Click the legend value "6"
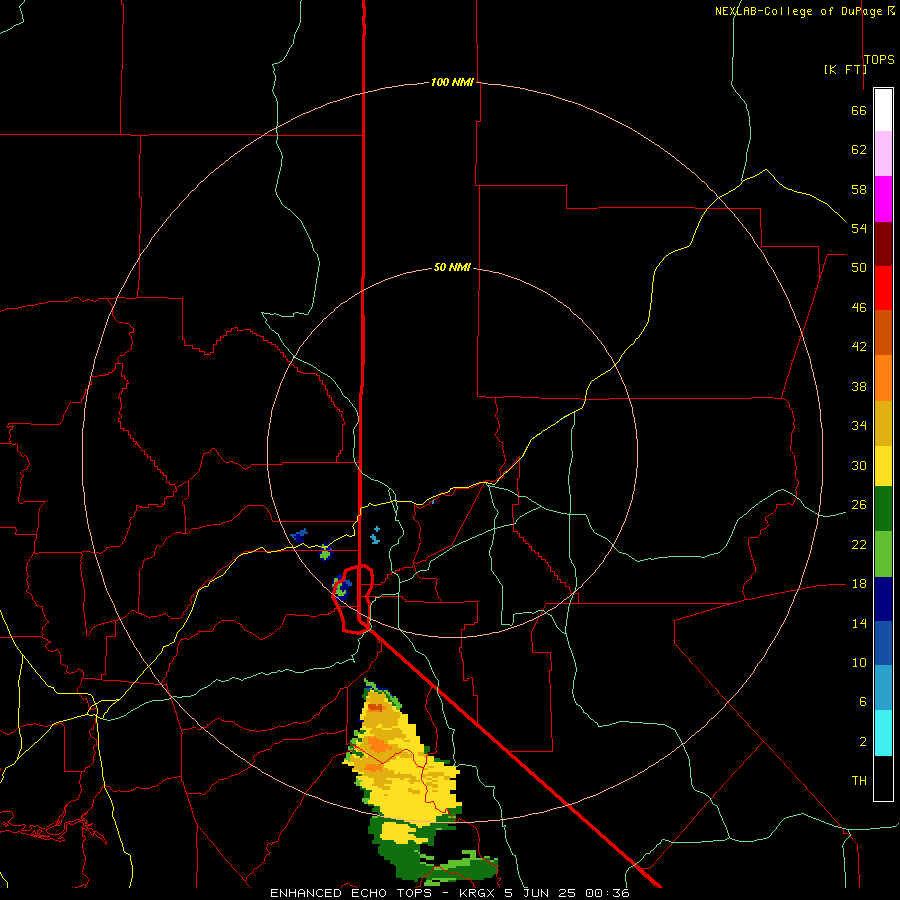The height and width of the screenshot is (900, 900). (x=862, y=701)
